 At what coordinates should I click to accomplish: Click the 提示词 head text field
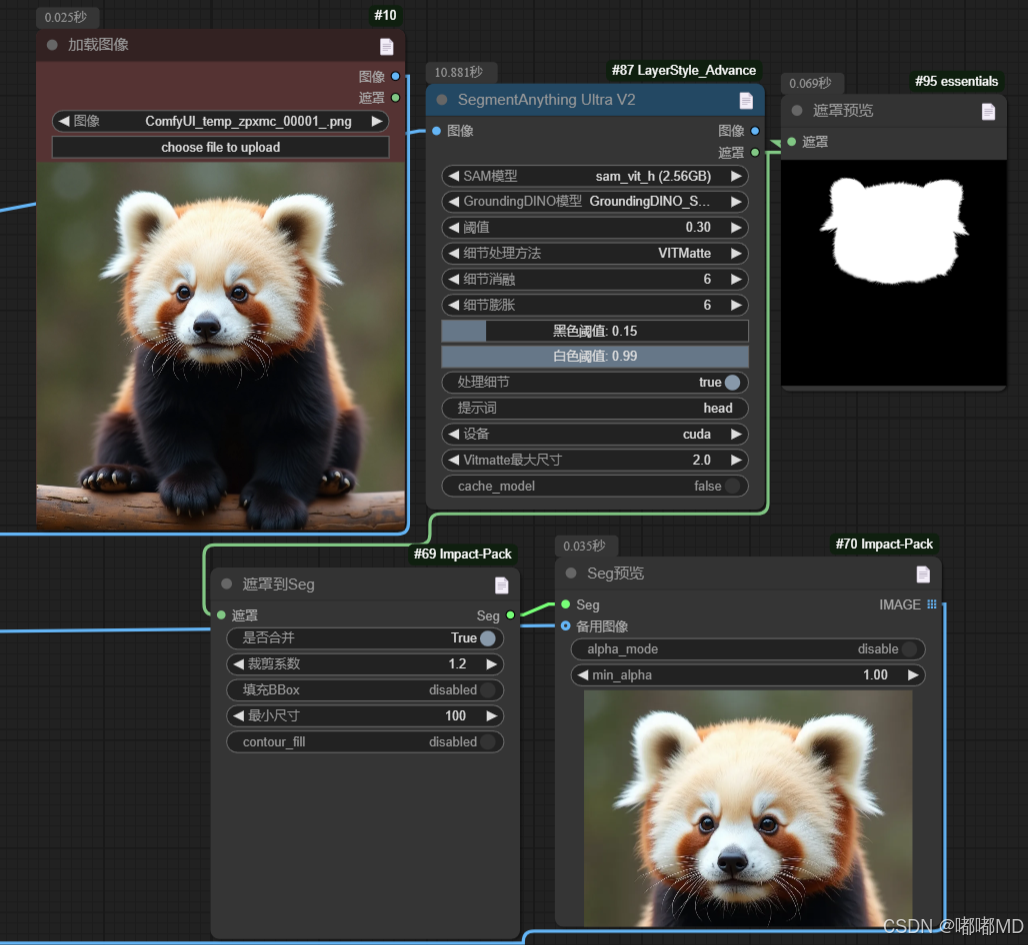(x=595, y=408)
